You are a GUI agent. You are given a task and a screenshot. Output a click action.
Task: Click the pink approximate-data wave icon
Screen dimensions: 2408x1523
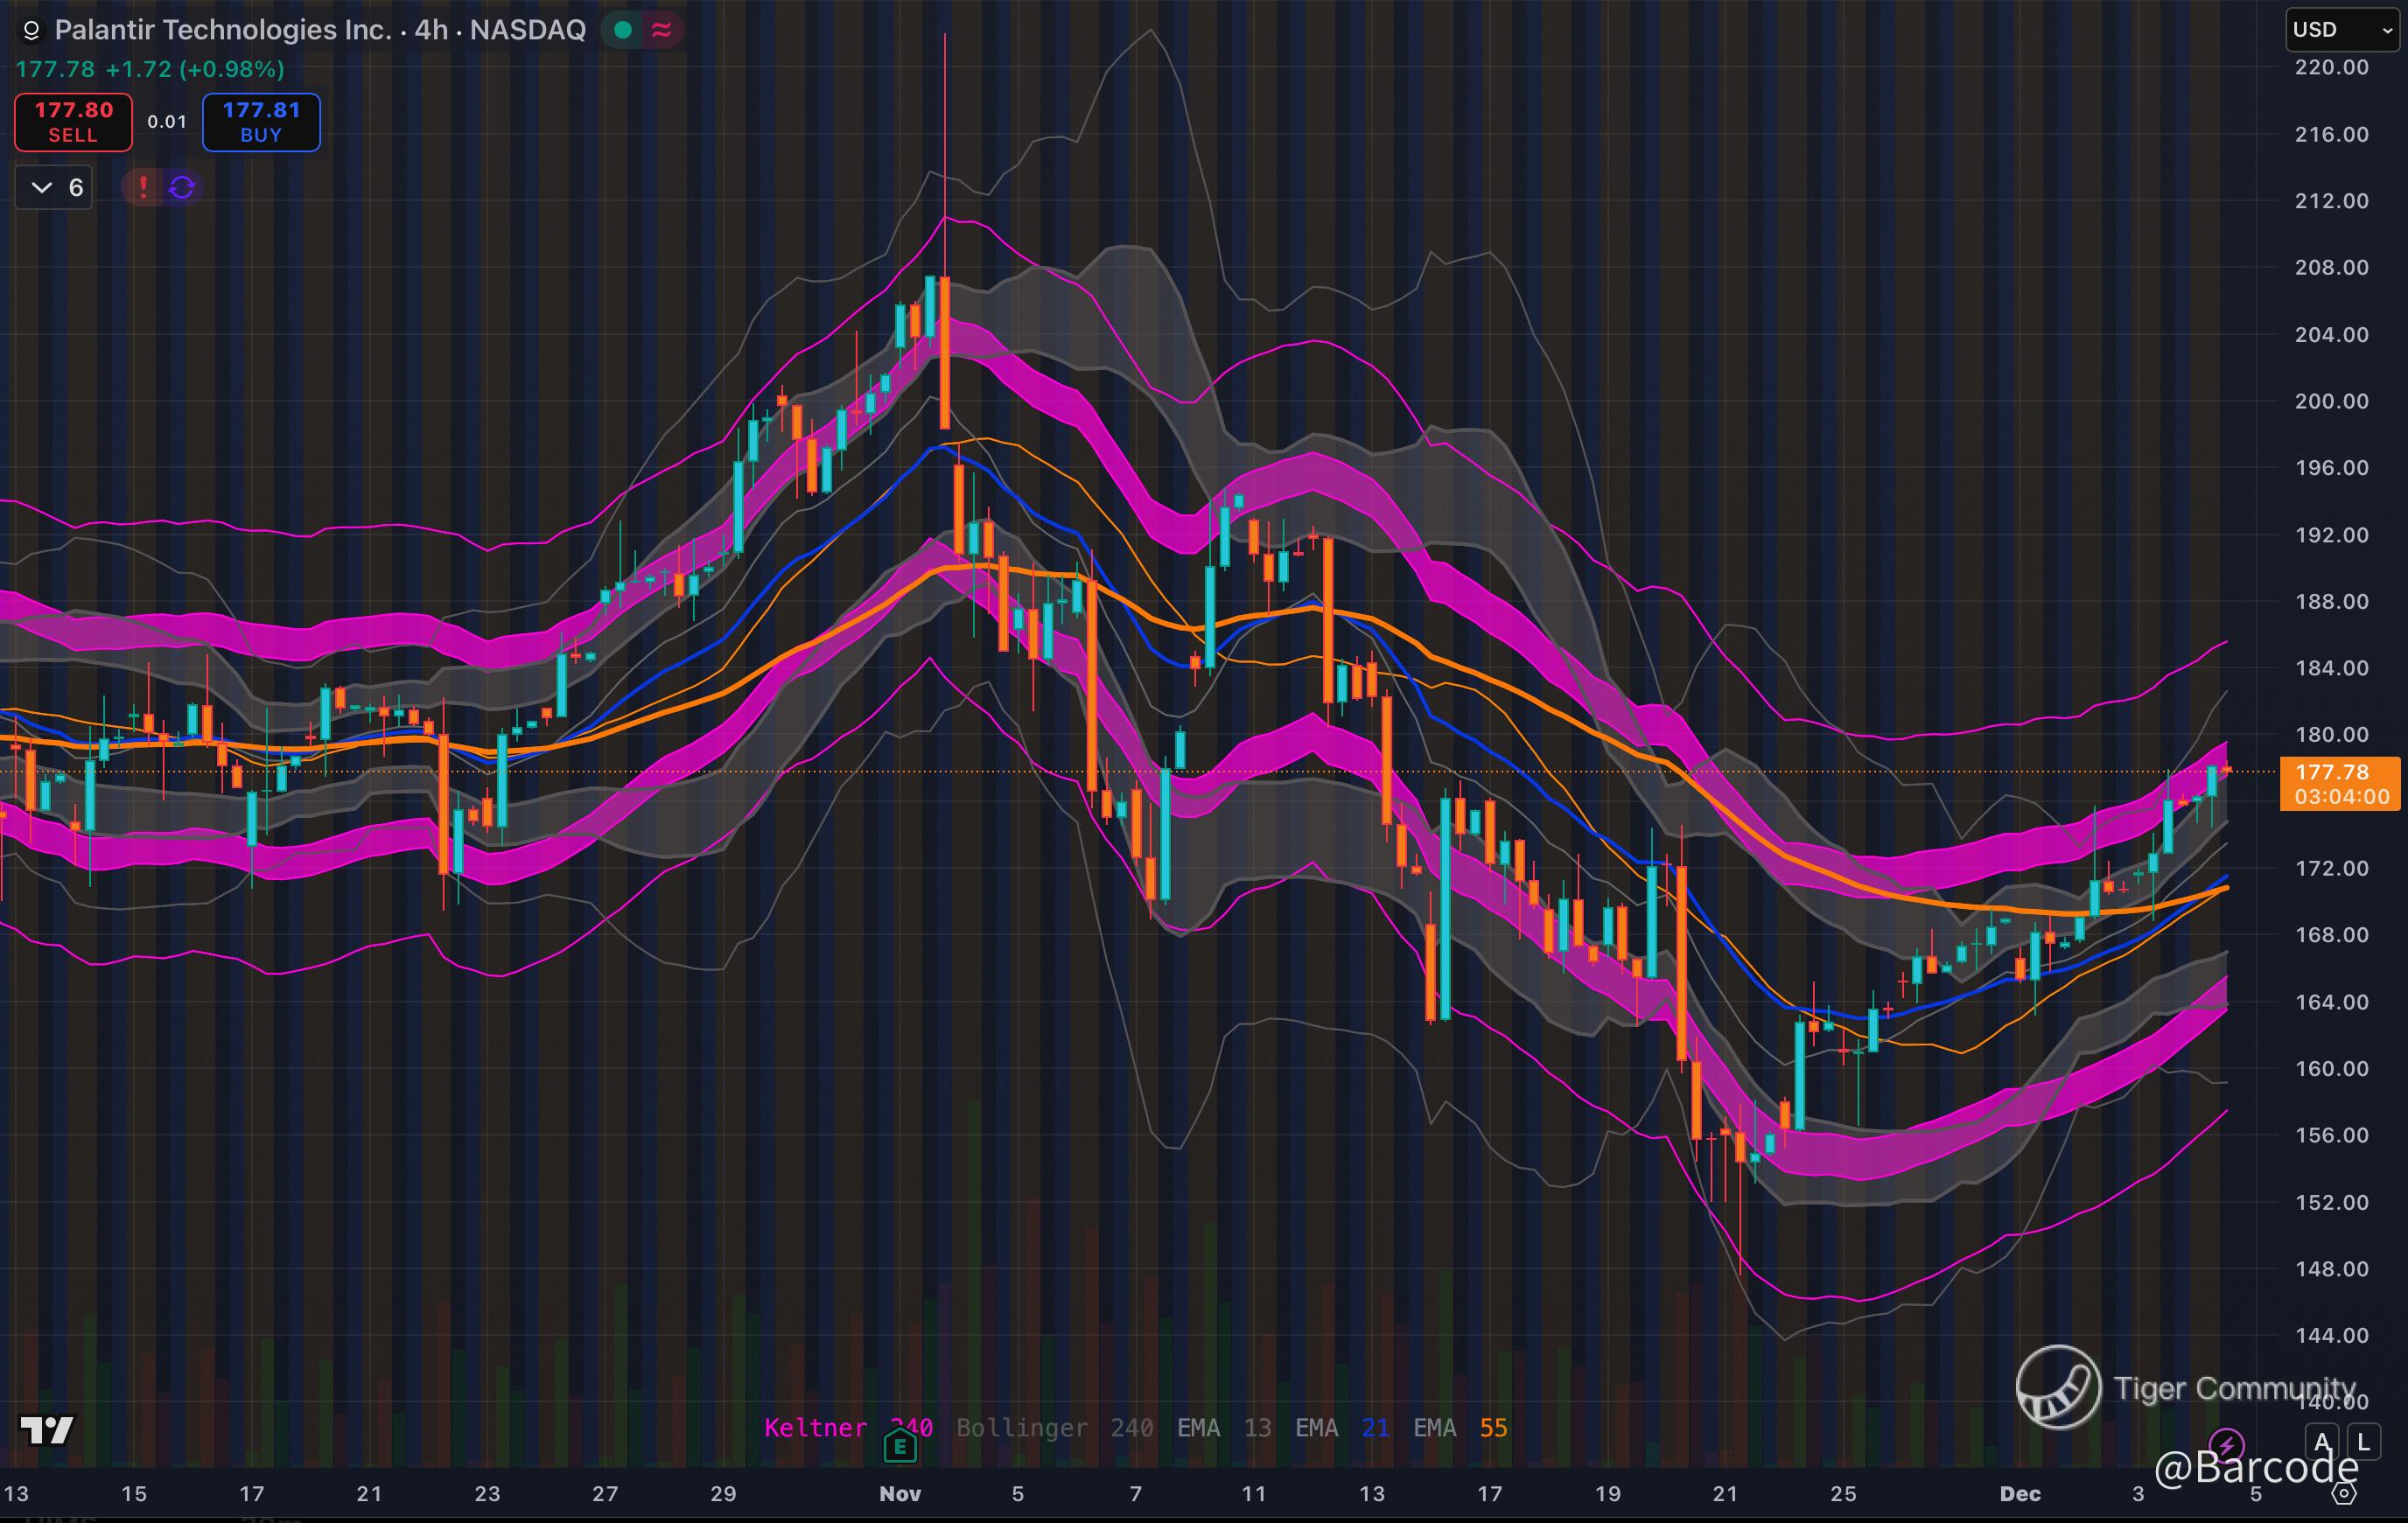click(661, 30)
